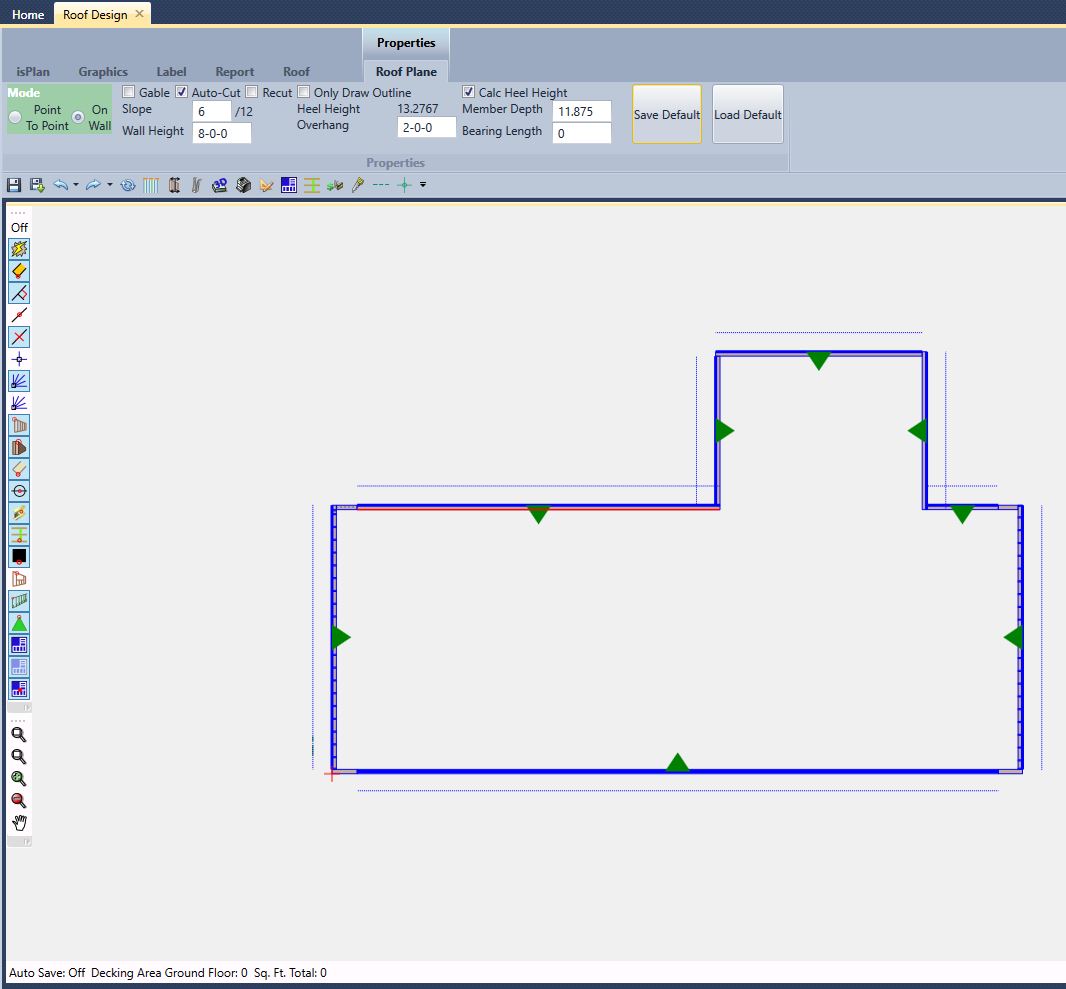
Task: Click the refresh arrows toolbar icon
Action: pyautogui.click(x=127, y=185)
